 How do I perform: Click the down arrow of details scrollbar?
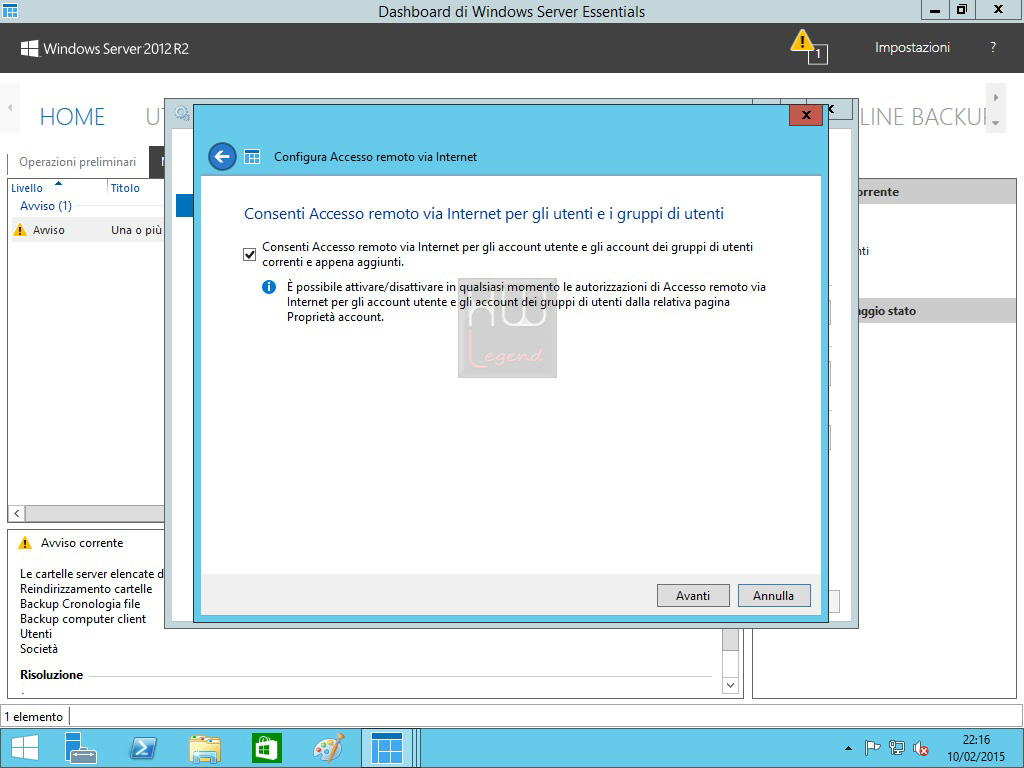[x=730, y=686]
